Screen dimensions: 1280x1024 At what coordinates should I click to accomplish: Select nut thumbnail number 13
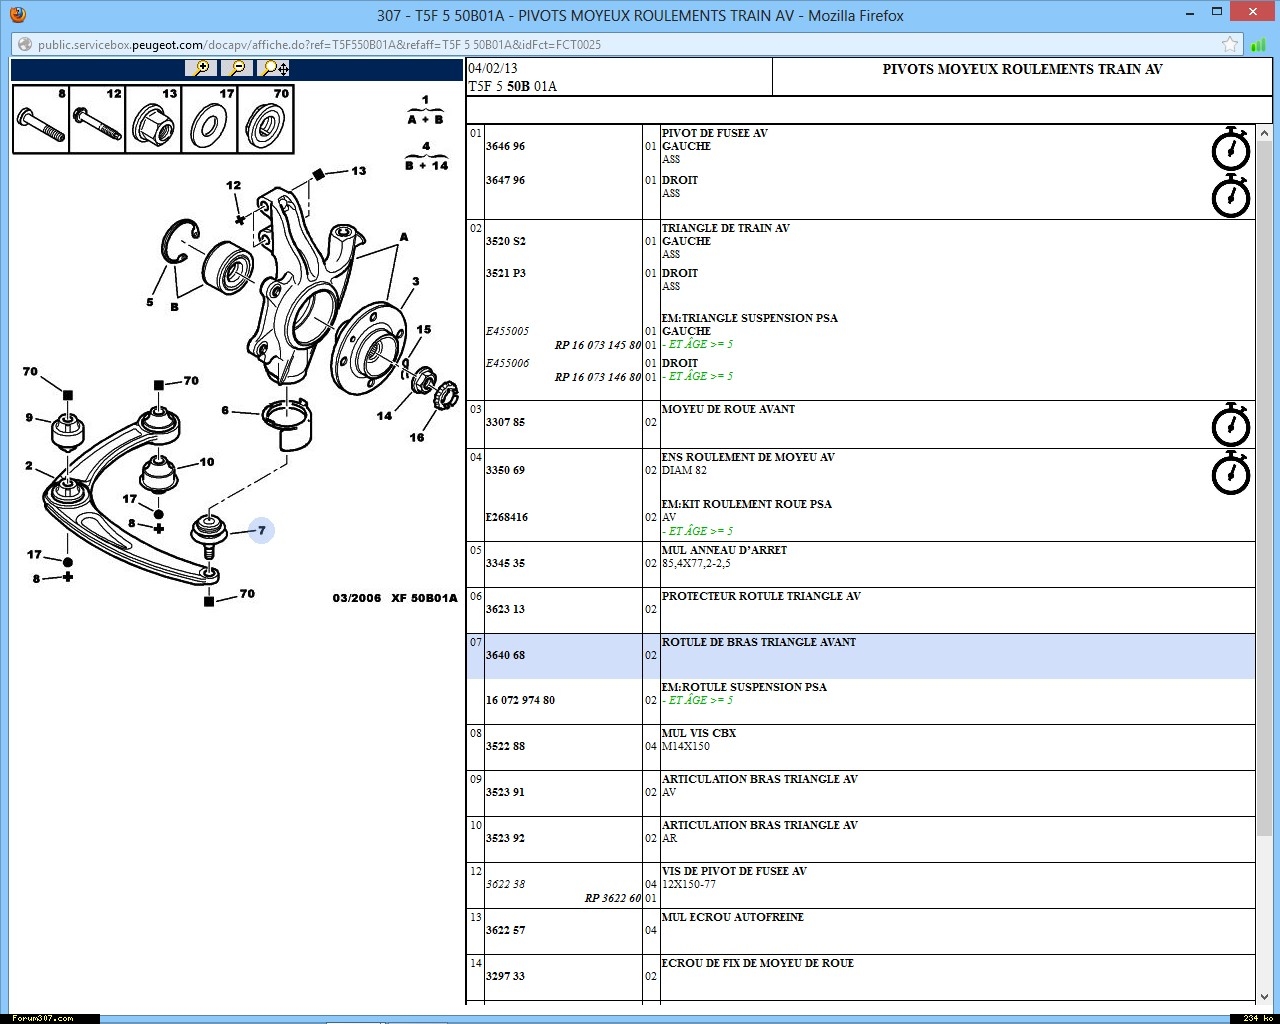(x=153, y=119)
